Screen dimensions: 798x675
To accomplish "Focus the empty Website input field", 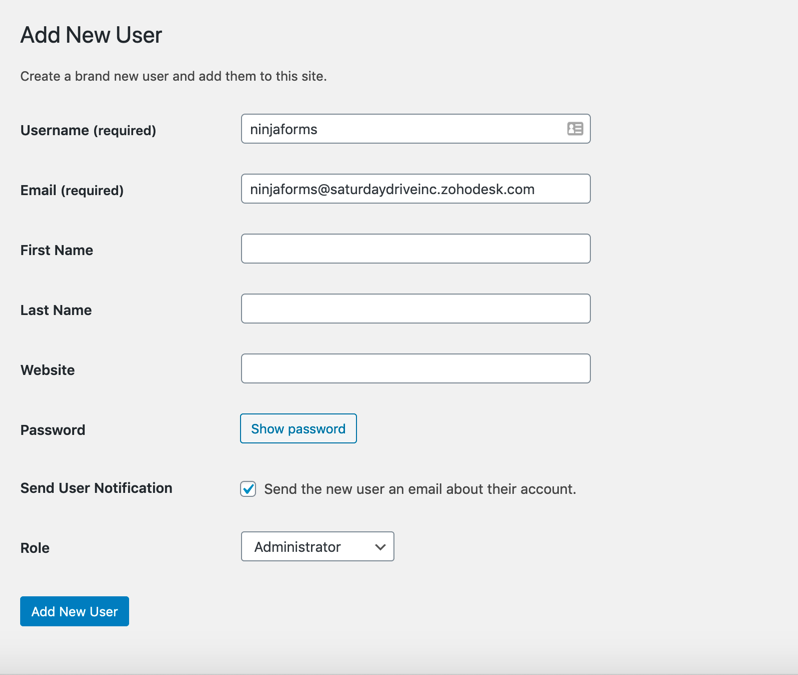I will click(415, 369).
